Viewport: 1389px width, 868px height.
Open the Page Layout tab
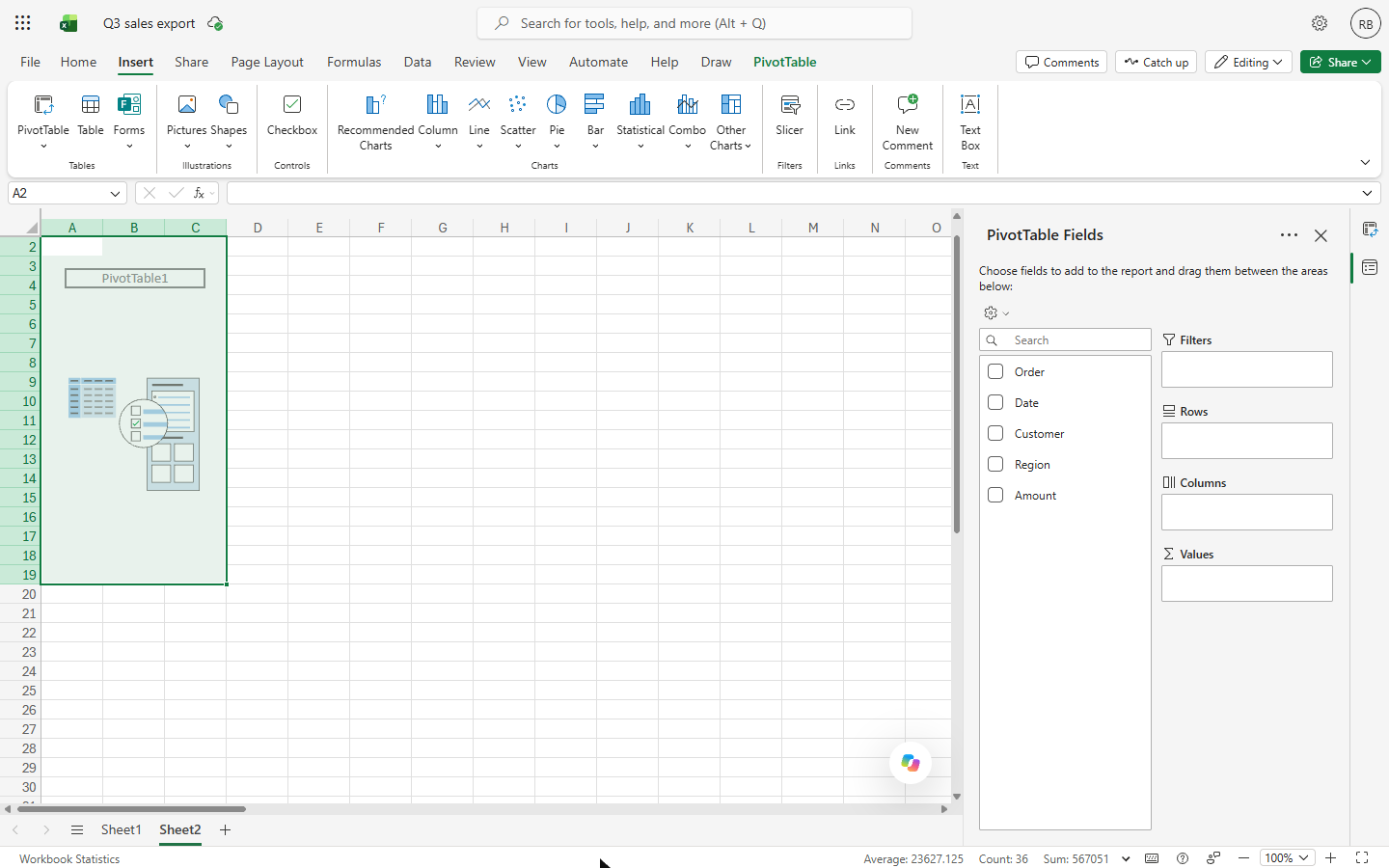click(267, 62)
